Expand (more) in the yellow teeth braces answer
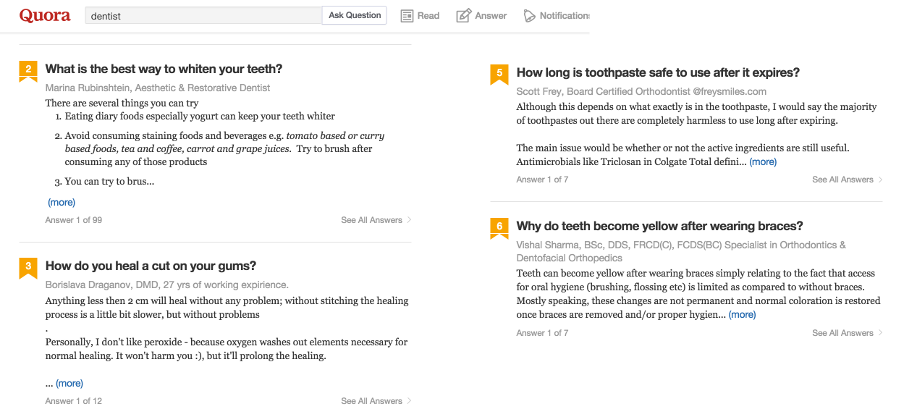900x417 pixels. pyautogui.click(x=742, y=315)
